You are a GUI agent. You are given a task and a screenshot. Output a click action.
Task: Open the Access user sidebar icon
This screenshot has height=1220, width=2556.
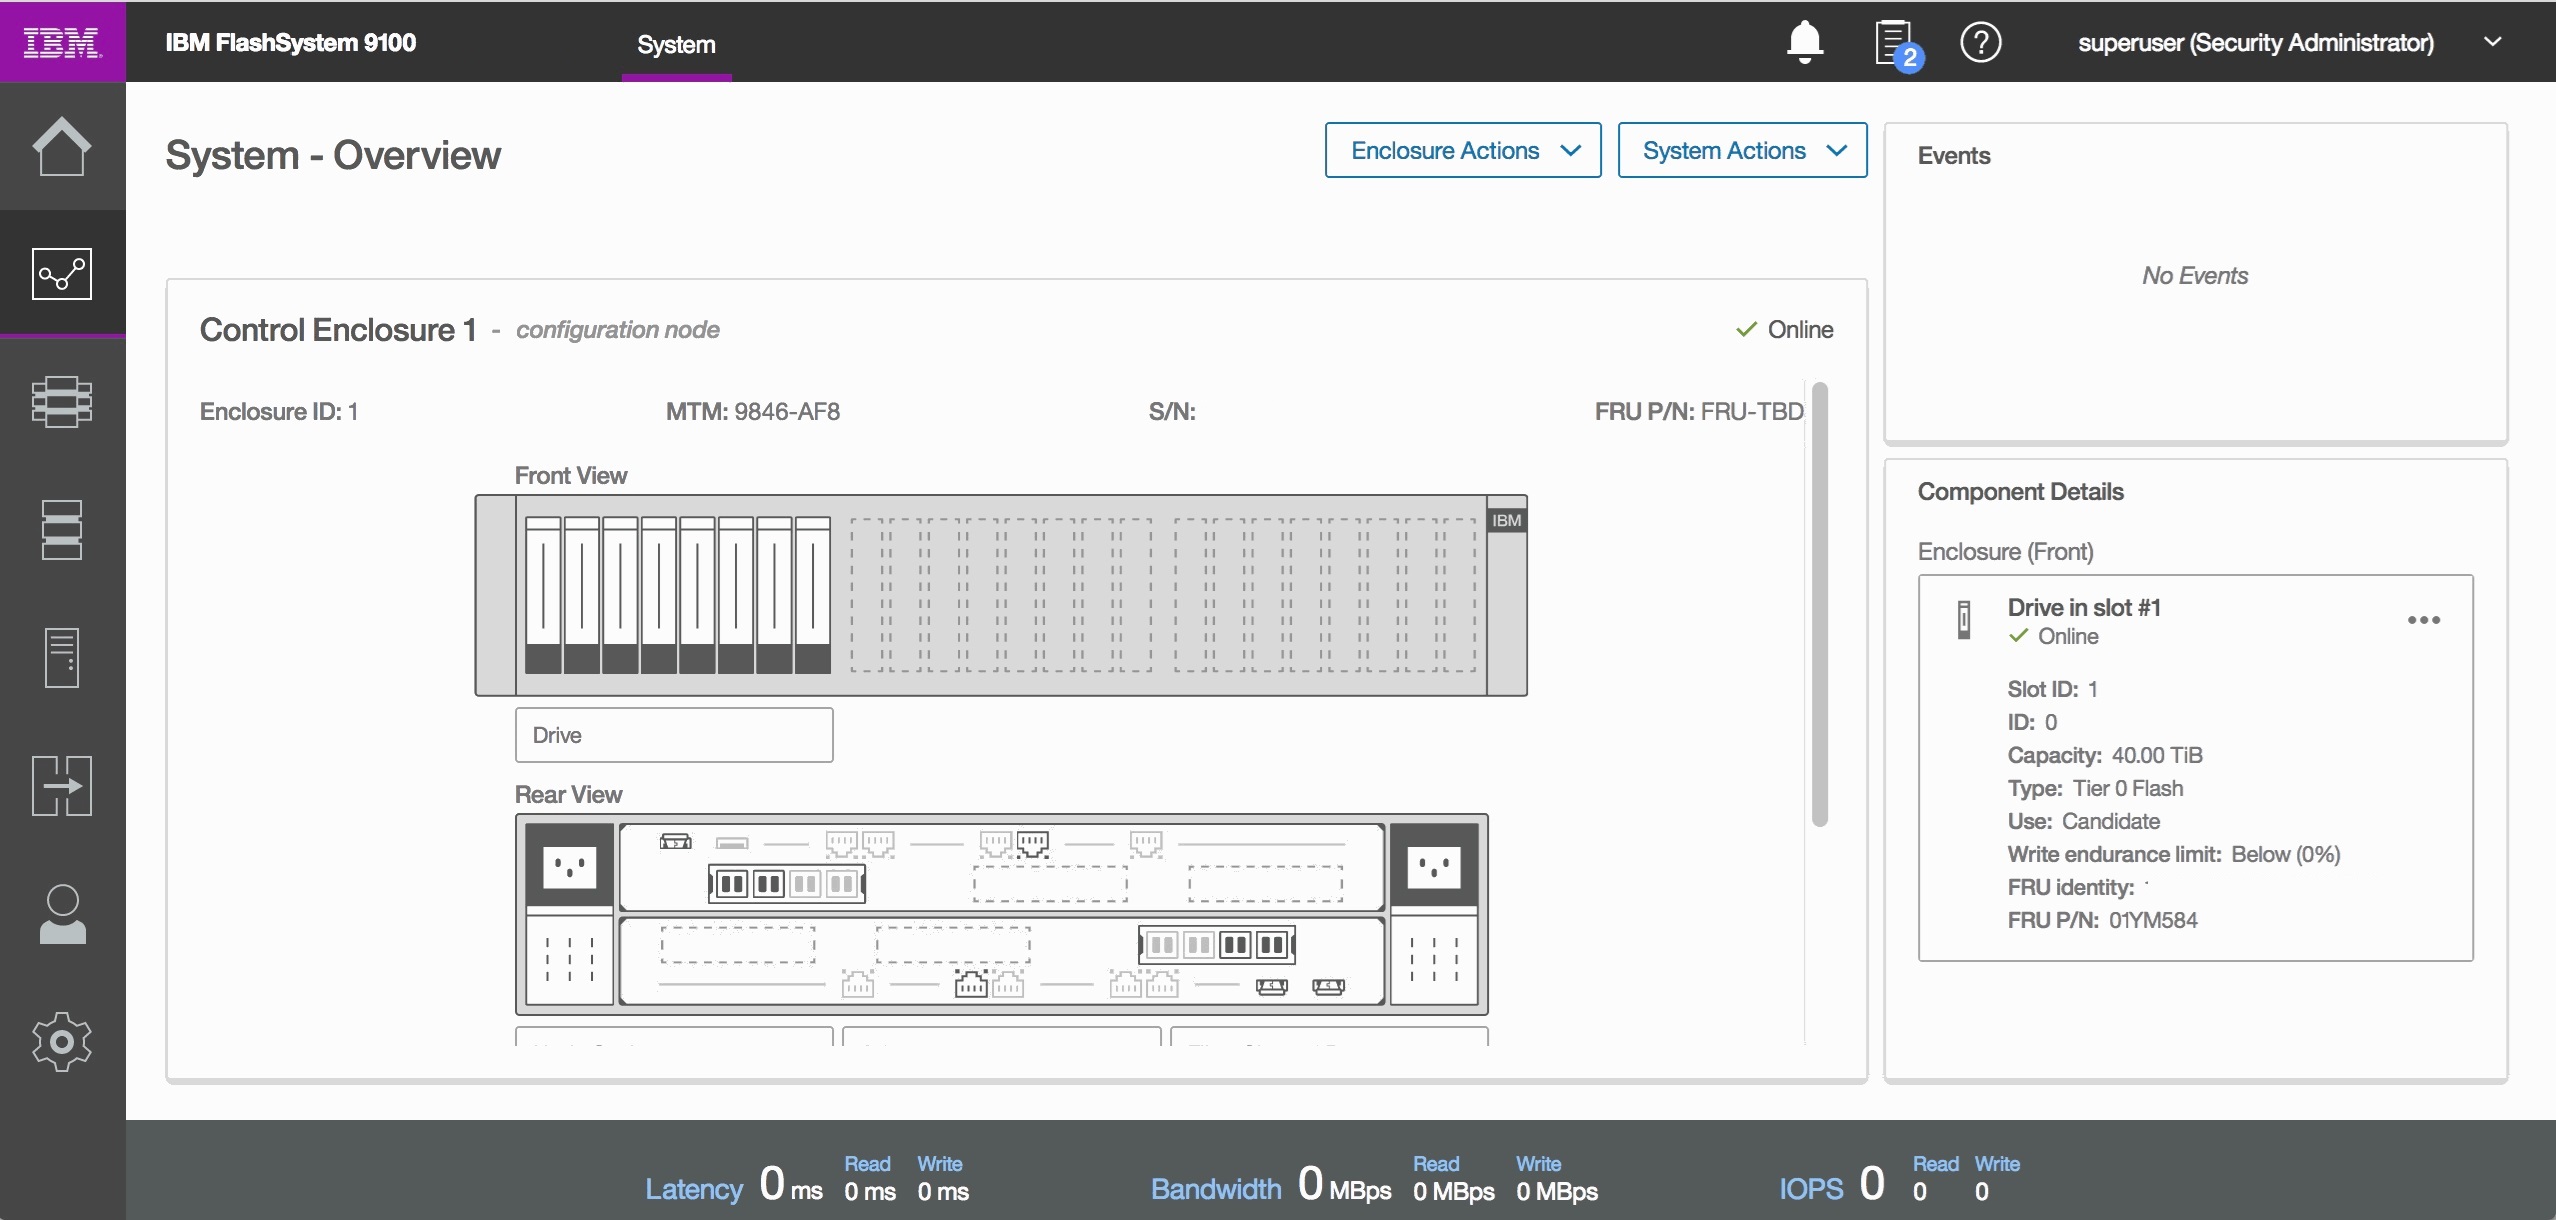(x=62, y=914)
